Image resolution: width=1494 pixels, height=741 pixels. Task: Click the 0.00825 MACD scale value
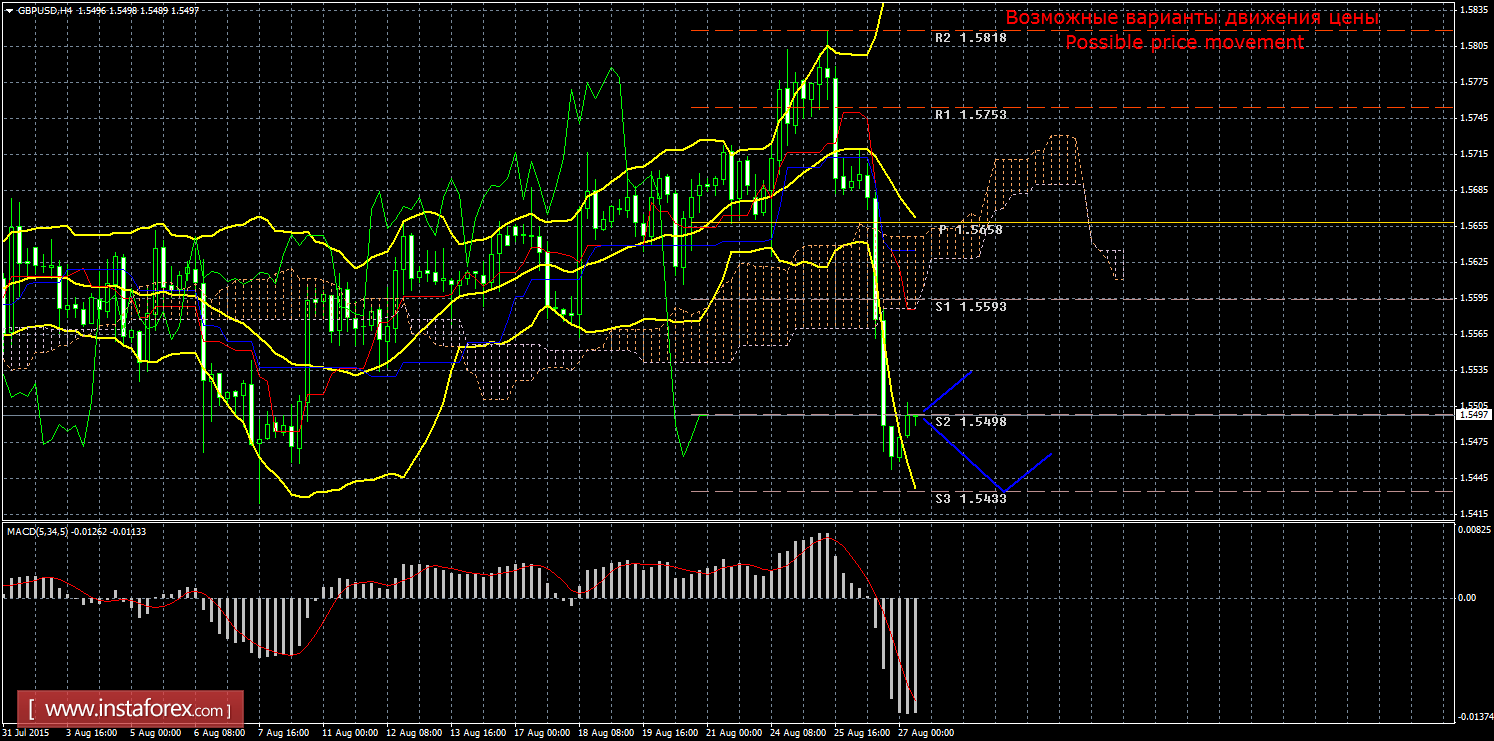point(1473,532)
